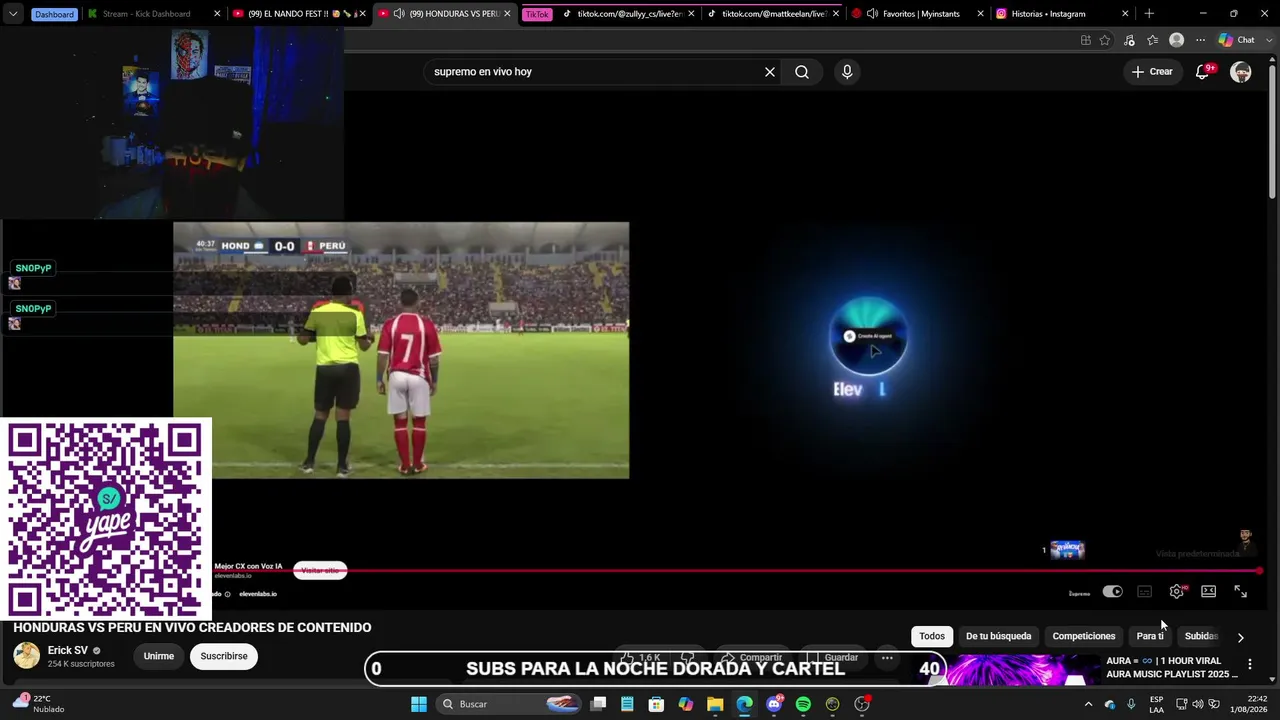The width and height of the screenshot is (1280, 720).
Task: Open Microsoft Store from the taskbar
Action: [657, 704]
